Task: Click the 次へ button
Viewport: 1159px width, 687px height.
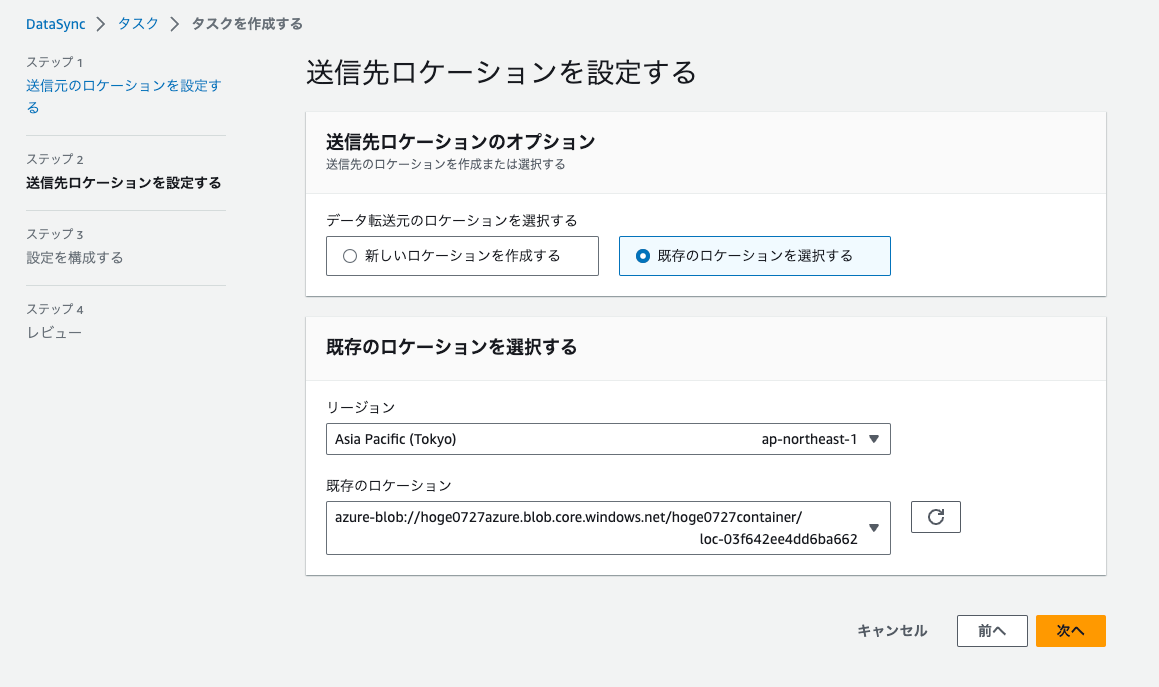Action: click(1070, 630)
